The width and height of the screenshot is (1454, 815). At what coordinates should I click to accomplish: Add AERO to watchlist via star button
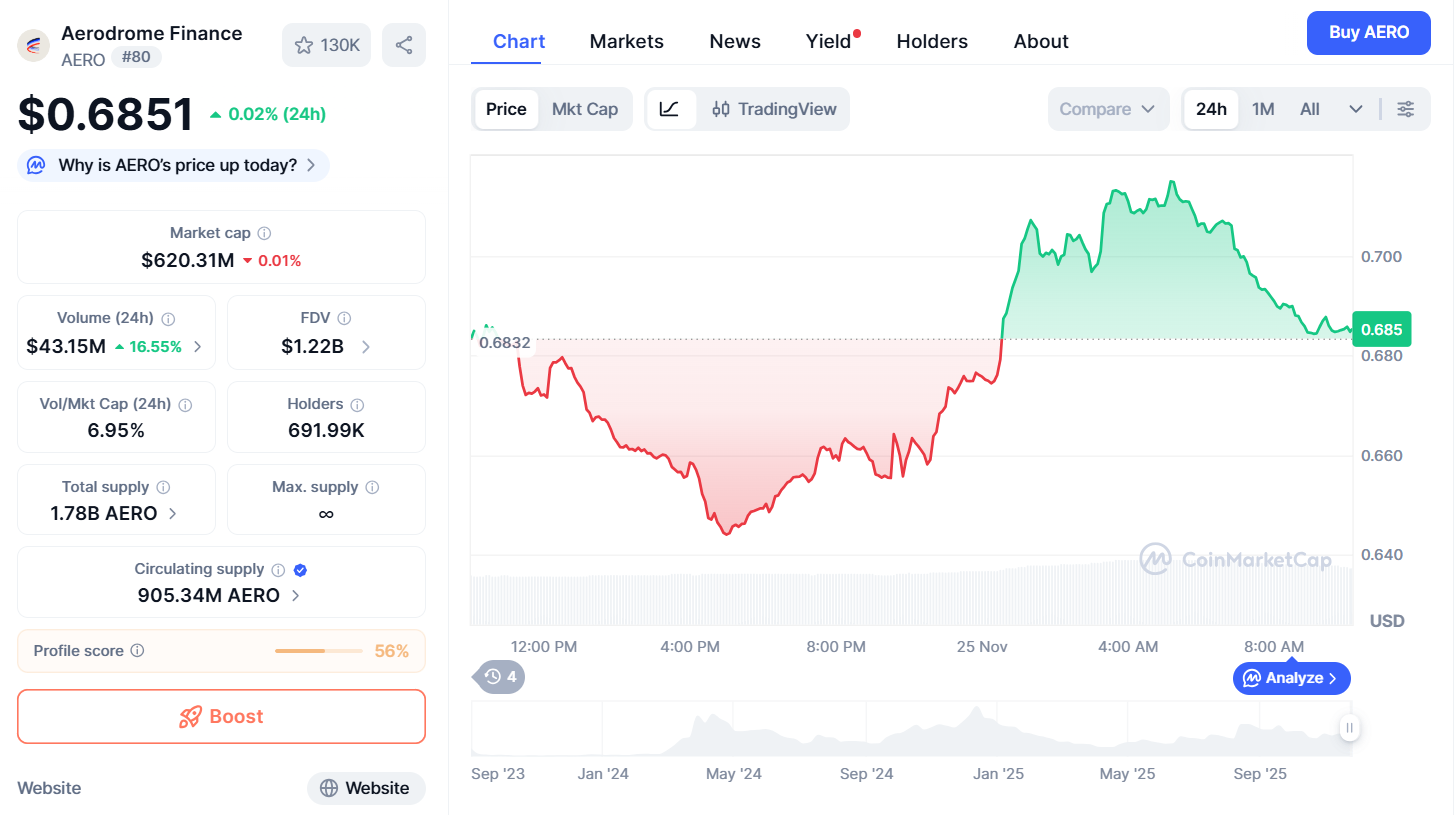tap(326, 45)
